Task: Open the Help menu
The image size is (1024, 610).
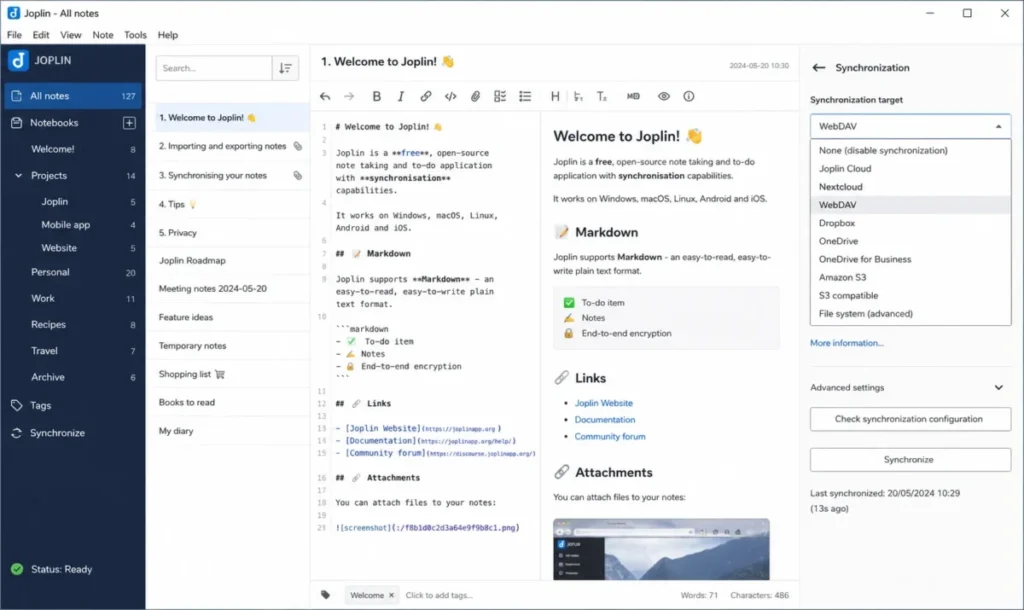Action: coord(168,35)
